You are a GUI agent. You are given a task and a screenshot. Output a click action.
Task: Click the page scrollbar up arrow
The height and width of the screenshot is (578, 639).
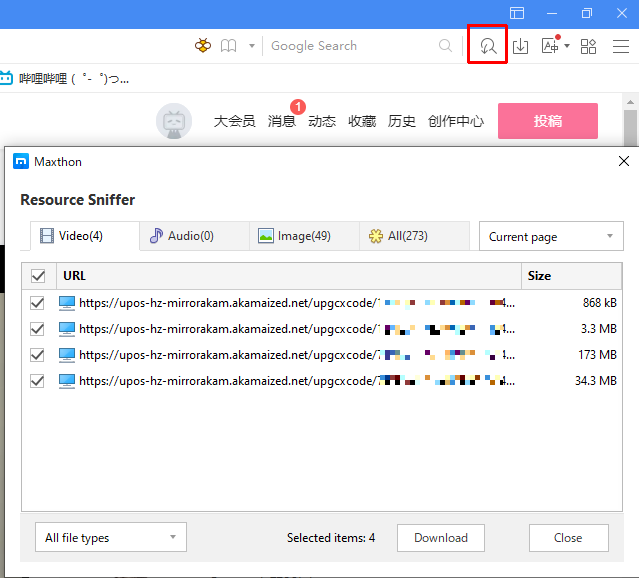[630, 102]
